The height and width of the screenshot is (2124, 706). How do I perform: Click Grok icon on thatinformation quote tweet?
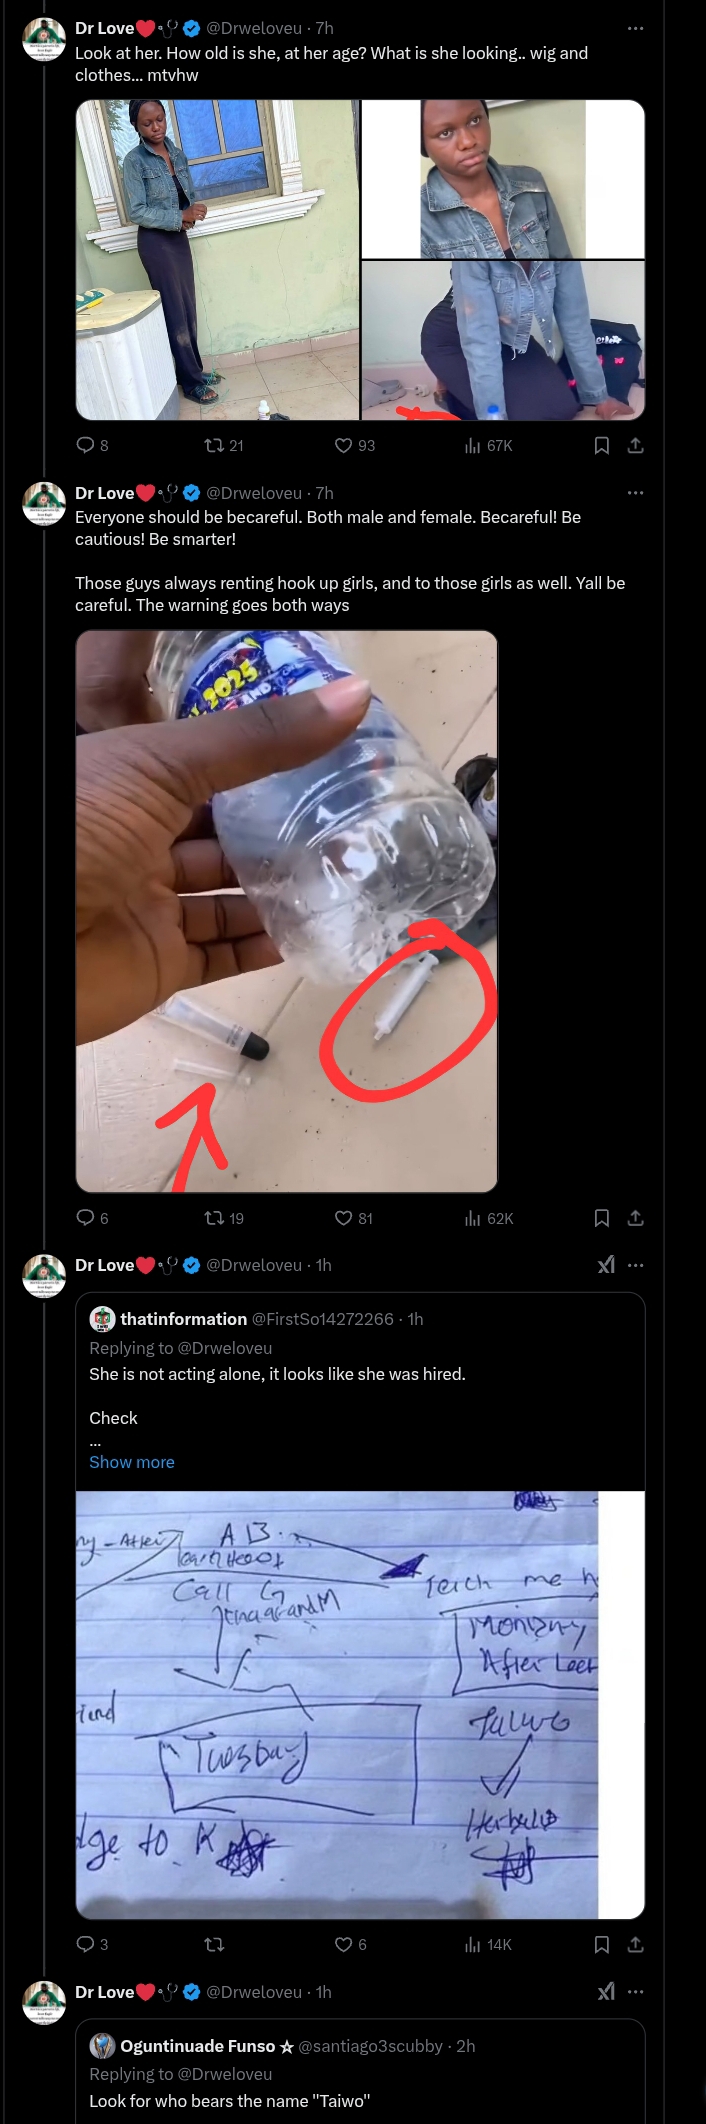pyautogui.click(x=606, y=1265)
